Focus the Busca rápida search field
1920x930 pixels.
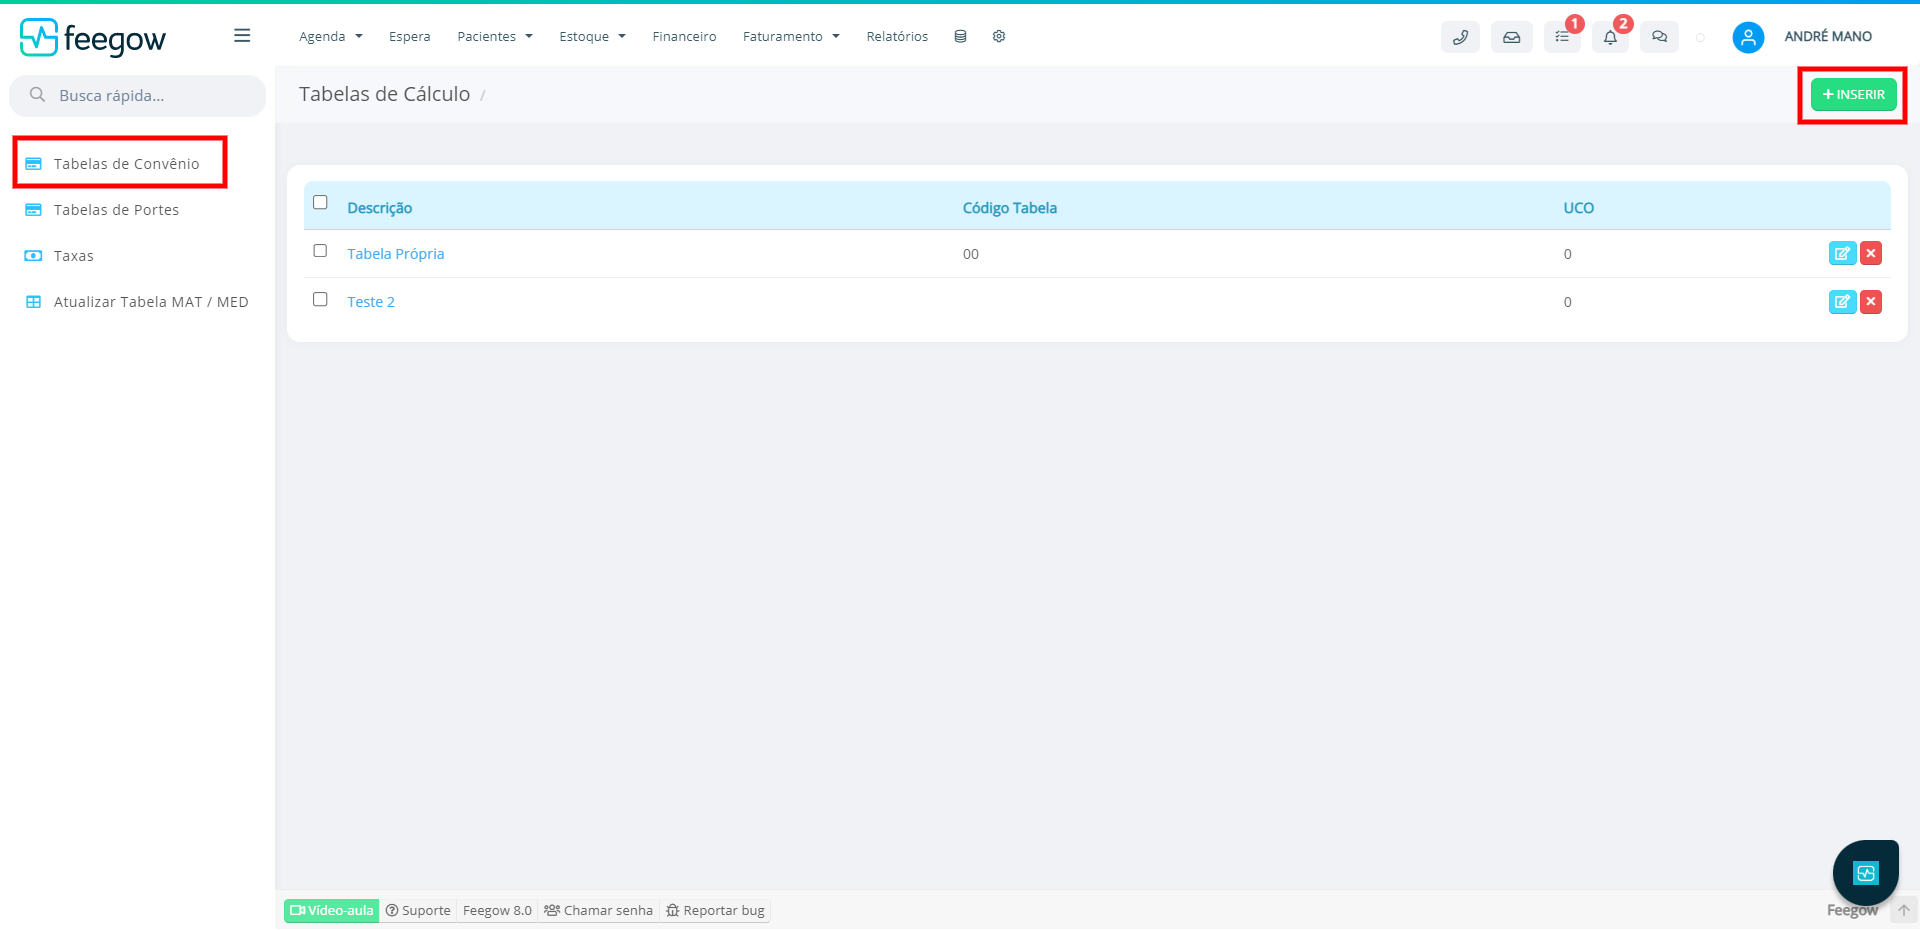click(x=138, y=96)
